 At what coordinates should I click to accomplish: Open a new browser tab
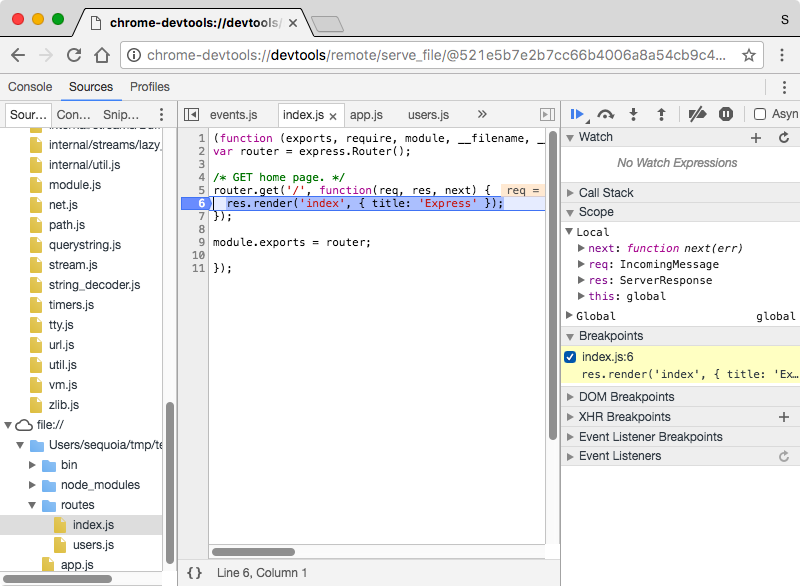327,23
